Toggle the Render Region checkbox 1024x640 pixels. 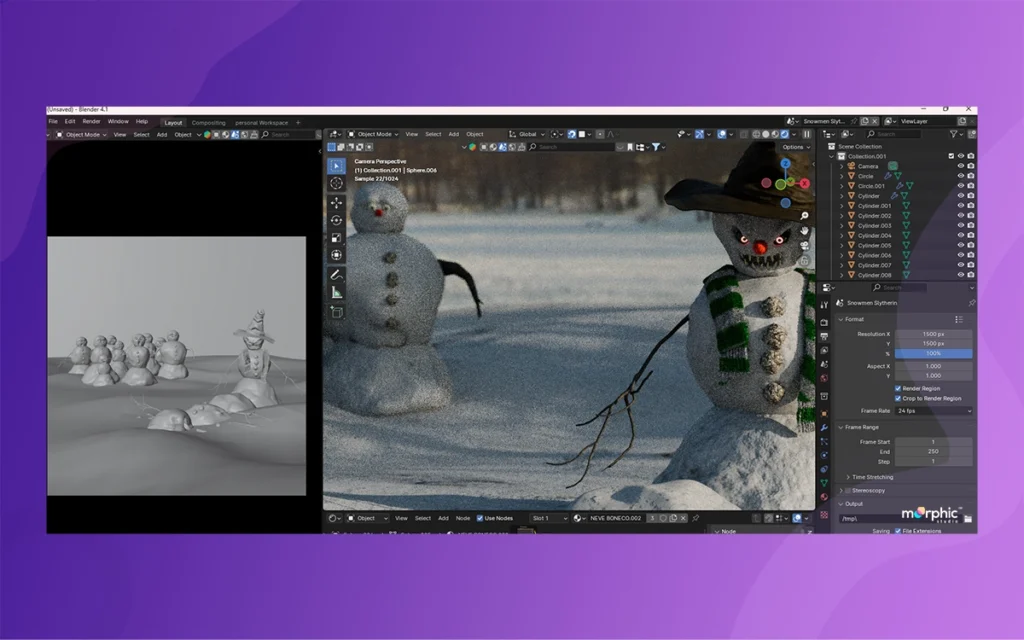click(898, 389)
